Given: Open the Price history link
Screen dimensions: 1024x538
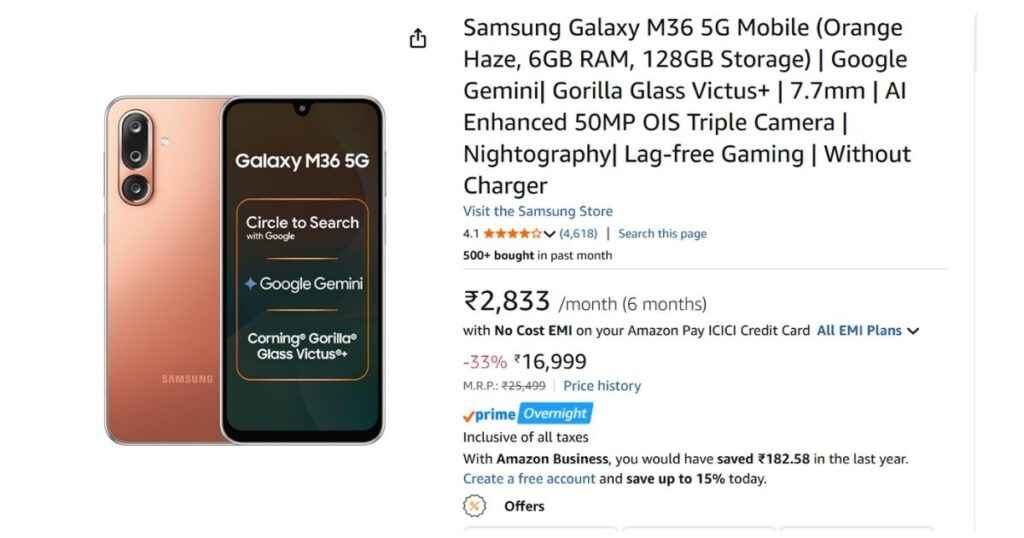Looking at the screenshot, I should [x=602, y=386].
